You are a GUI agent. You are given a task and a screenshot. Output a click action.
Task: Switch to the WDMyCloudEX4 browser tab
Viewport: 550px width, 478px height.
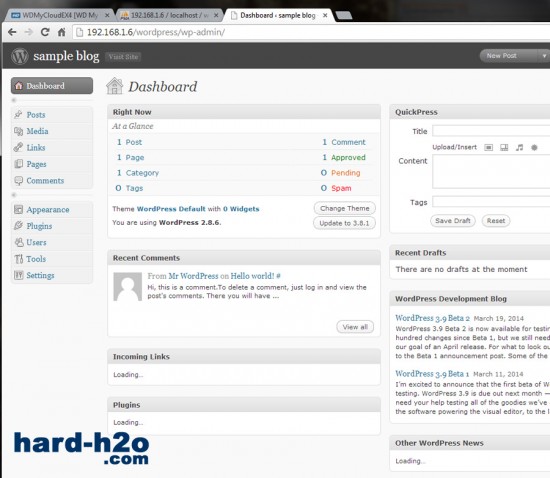[x=60, y=15]
